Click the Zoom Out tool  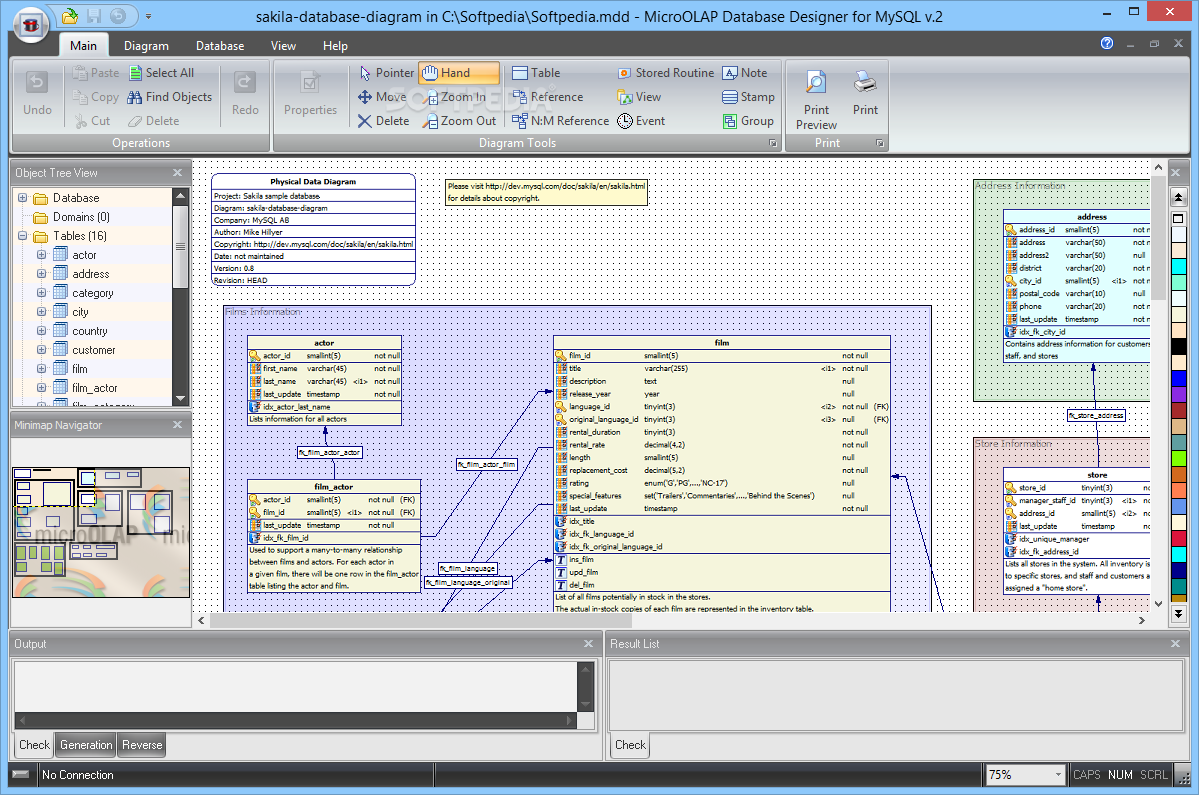pyautogui.click(x=460, y=121)
